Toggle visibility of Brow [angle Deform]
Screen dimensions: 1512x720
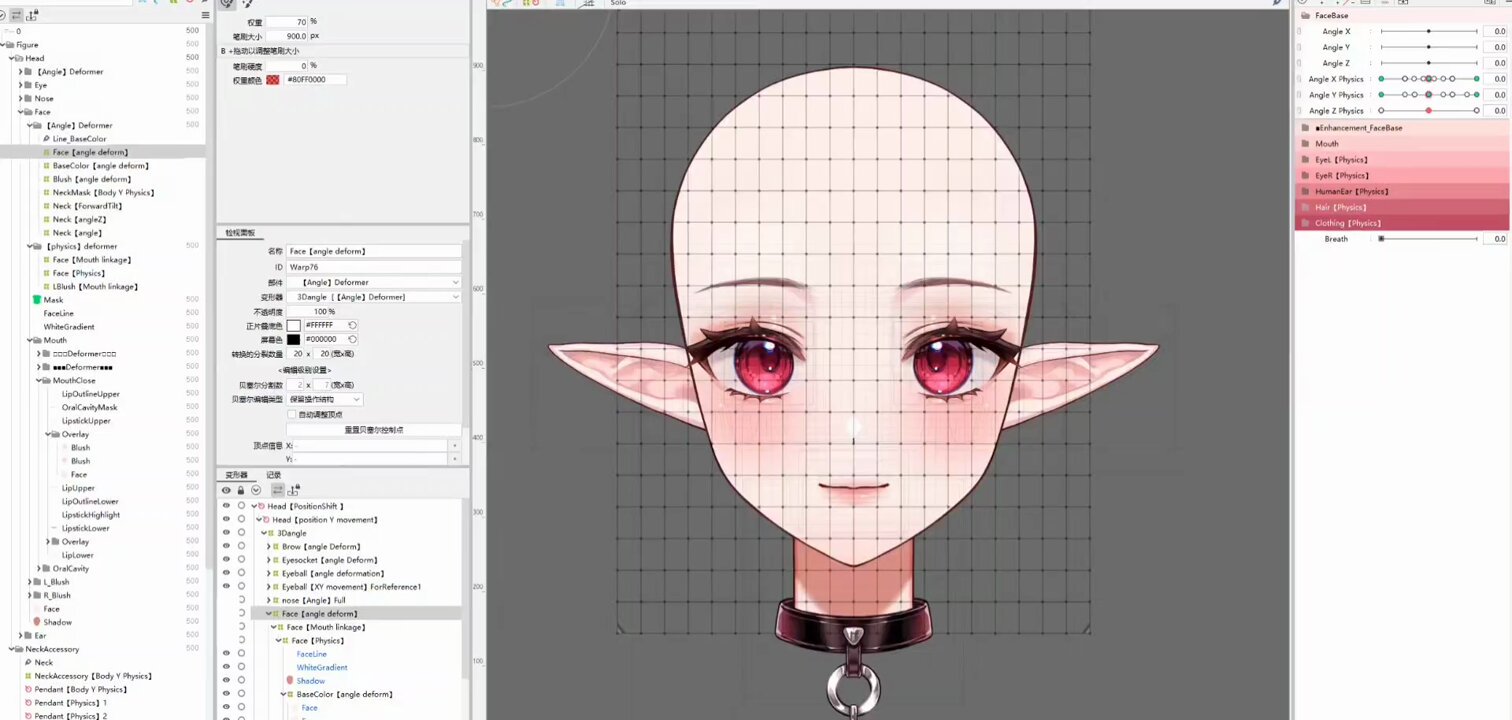click(226, 547)
